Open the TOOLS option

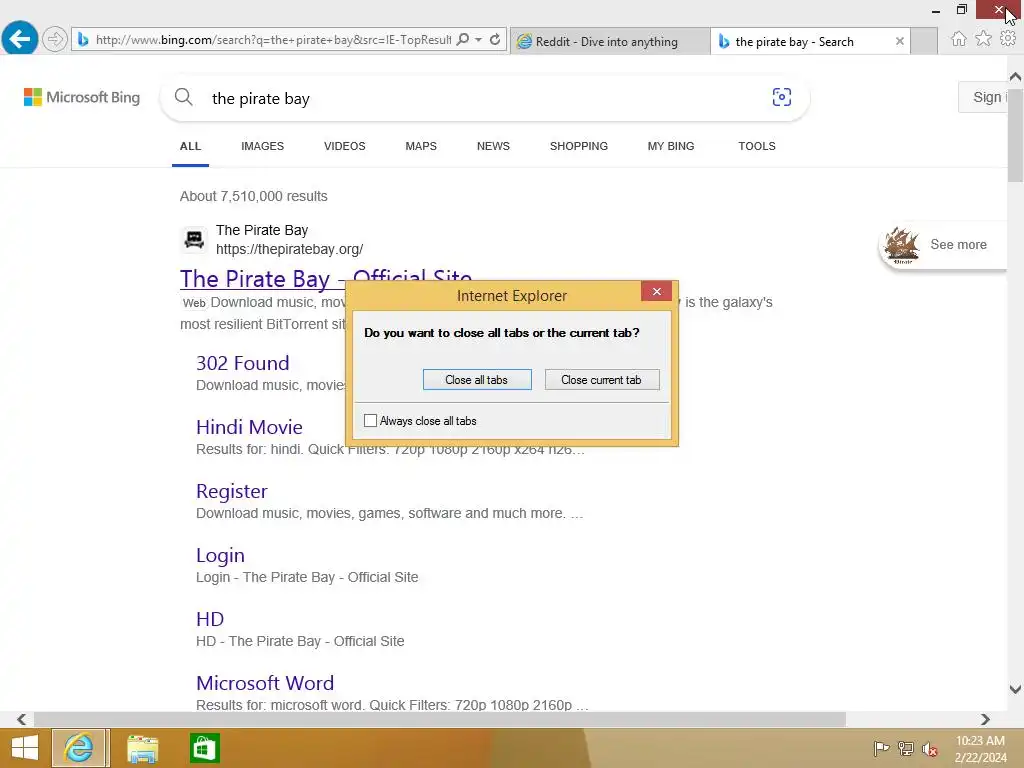coord(757,146)
